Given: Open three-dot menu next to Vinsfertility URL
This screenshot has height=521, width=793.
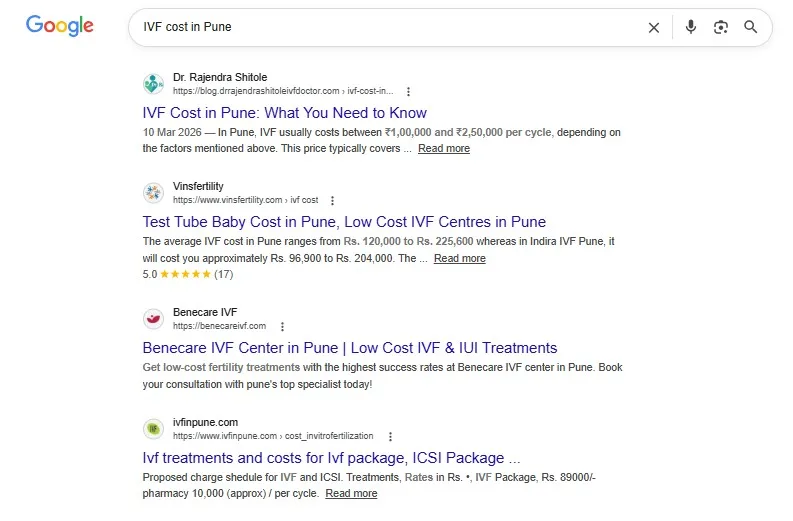Looking at the screenshot, I should [332, 200].
